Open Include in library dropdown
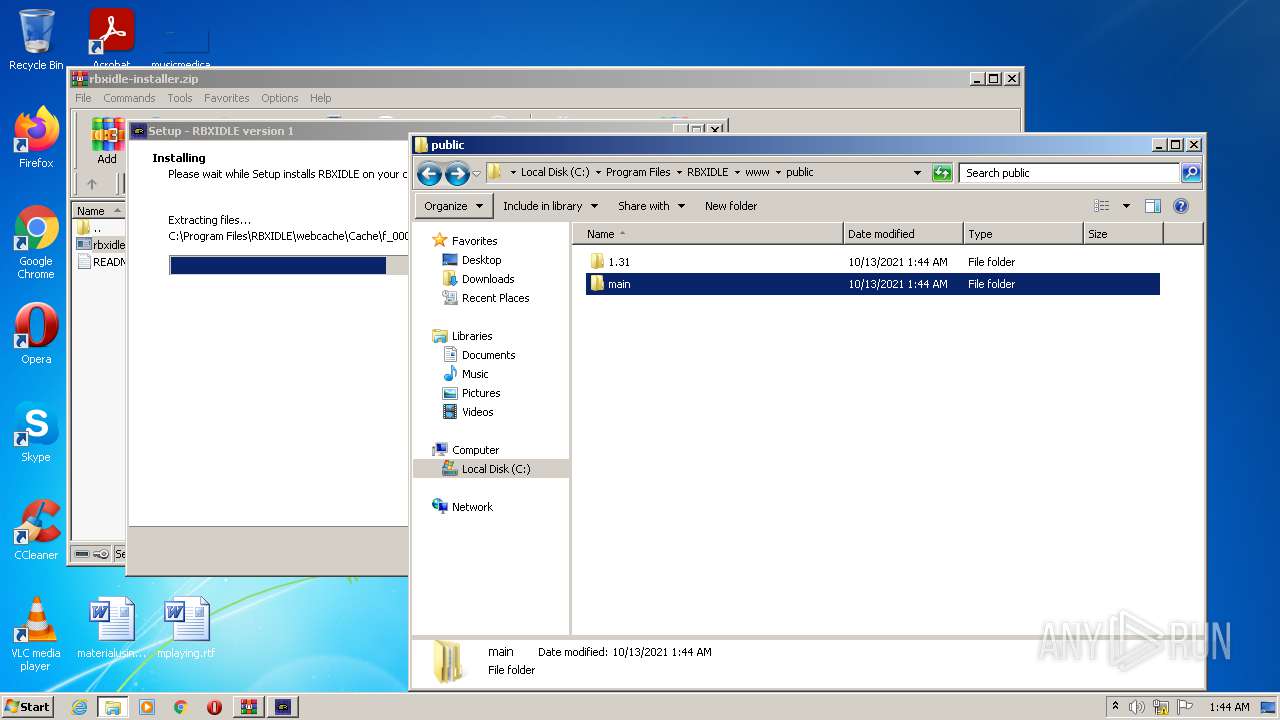The height and width of the screenshot is (720, 1280). click(550, 206)
